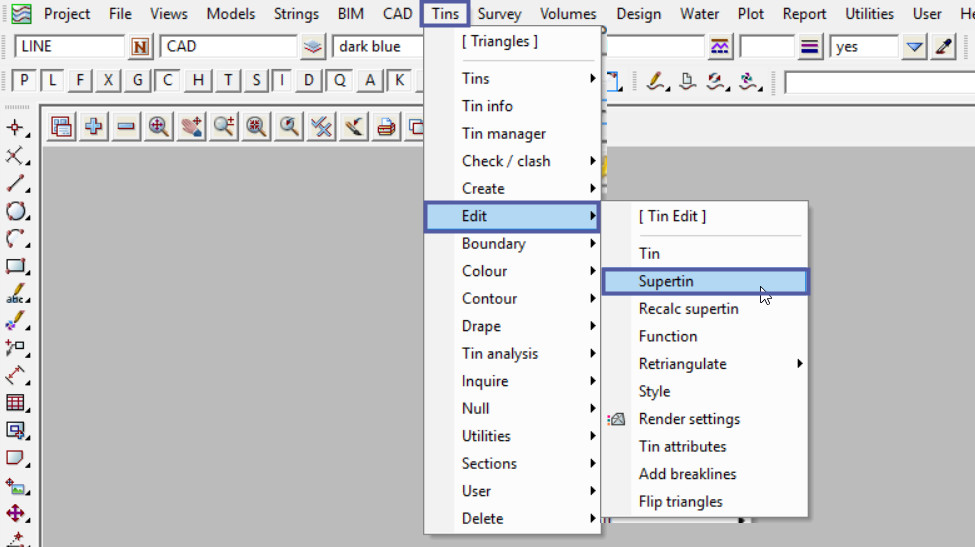Open the Survey menu
This screenshot has height=547, width=975.
[x=499, y=14]
